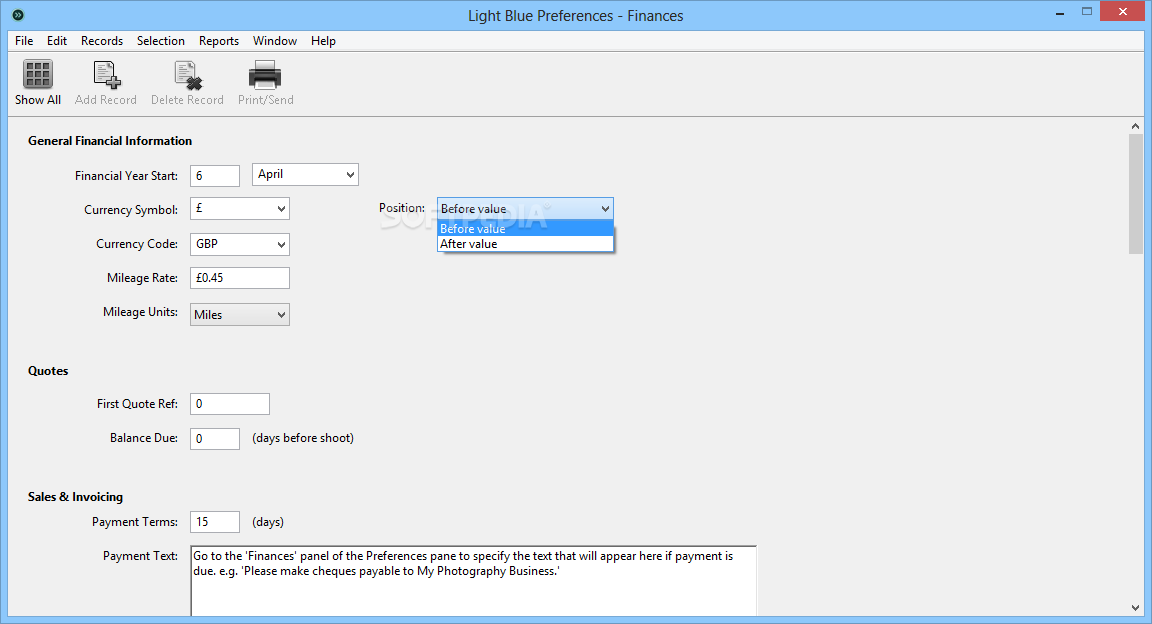The height and width of the screenshot is (624, 1152).
Task: Maximize the Preferences window
Action: [x=1087, y=12]
